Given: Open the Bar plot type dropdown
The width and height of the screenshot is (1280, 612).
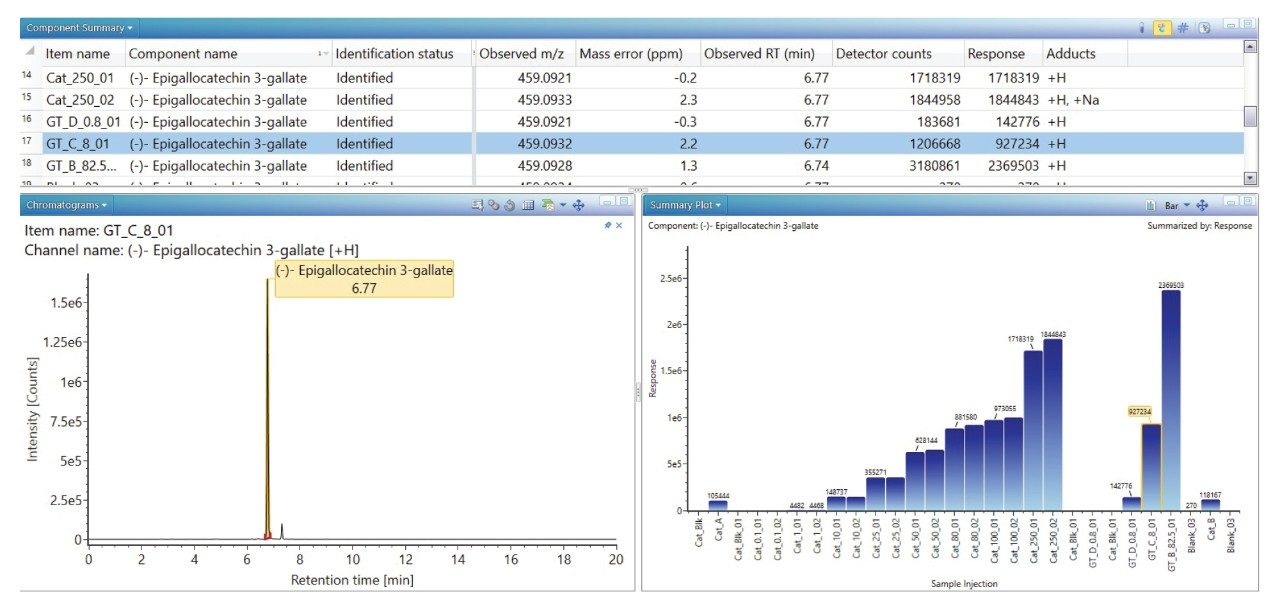Looking at the screenshot, I should pos(1178,205).
